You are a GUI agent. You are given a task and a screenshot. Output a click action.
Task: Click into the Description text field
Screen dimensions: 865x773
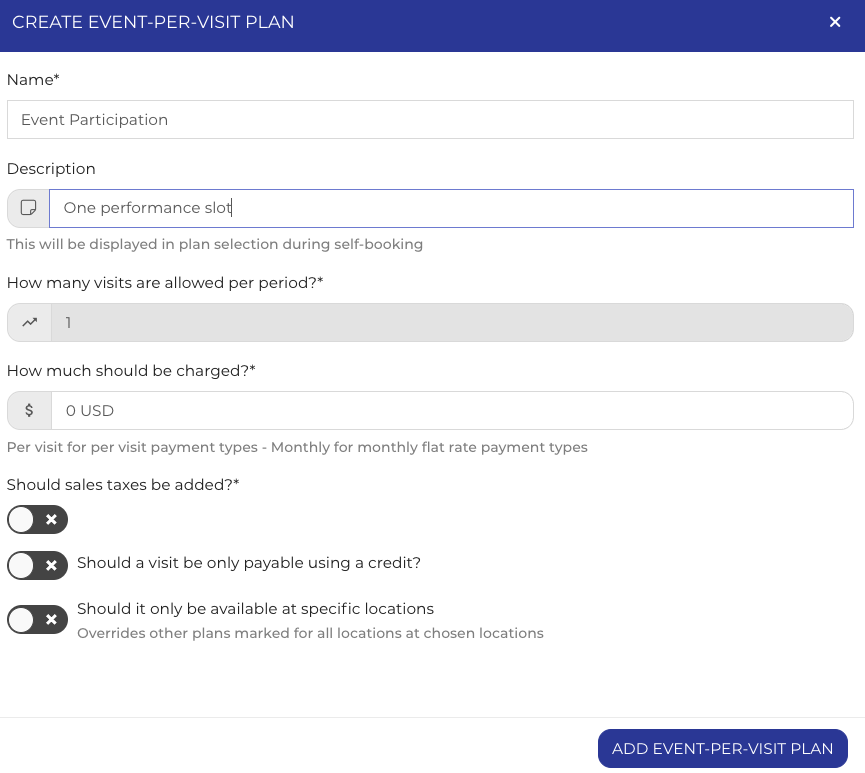450,208
